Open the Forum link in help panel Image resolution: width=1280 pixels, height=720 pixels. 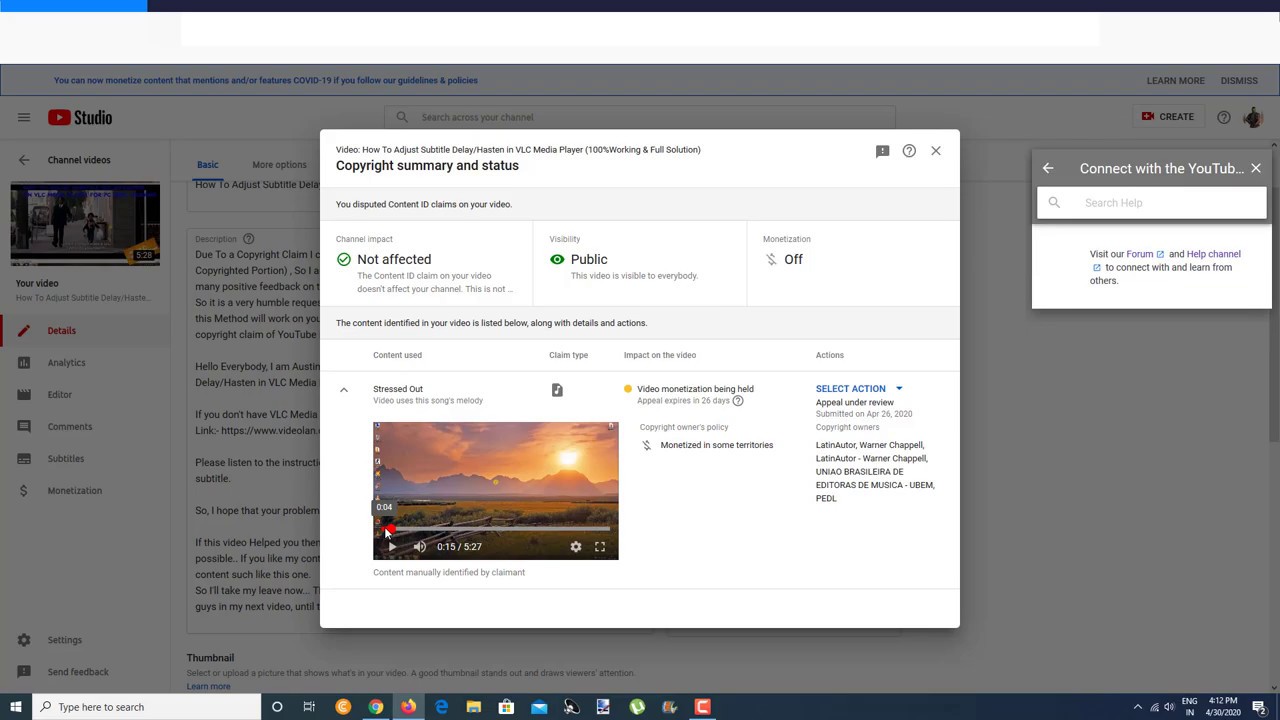[1145, 254]
